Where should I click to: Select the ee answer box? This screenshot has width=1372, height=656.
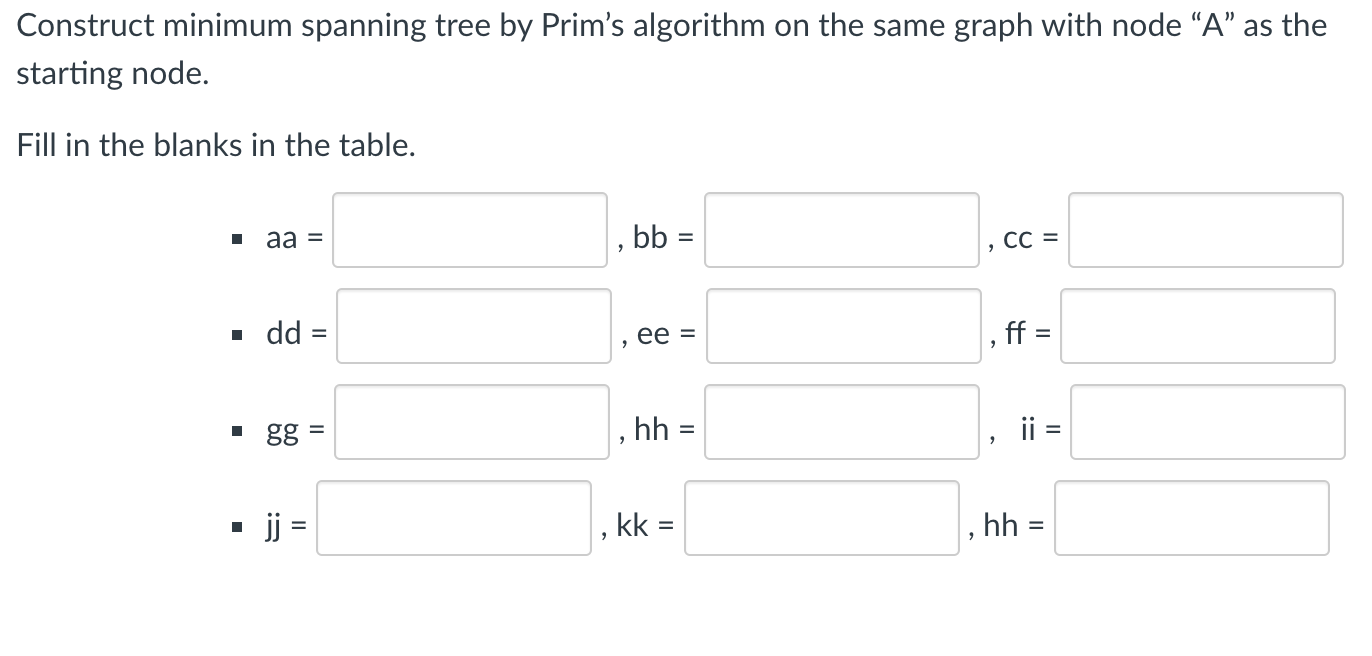point(843,327)
